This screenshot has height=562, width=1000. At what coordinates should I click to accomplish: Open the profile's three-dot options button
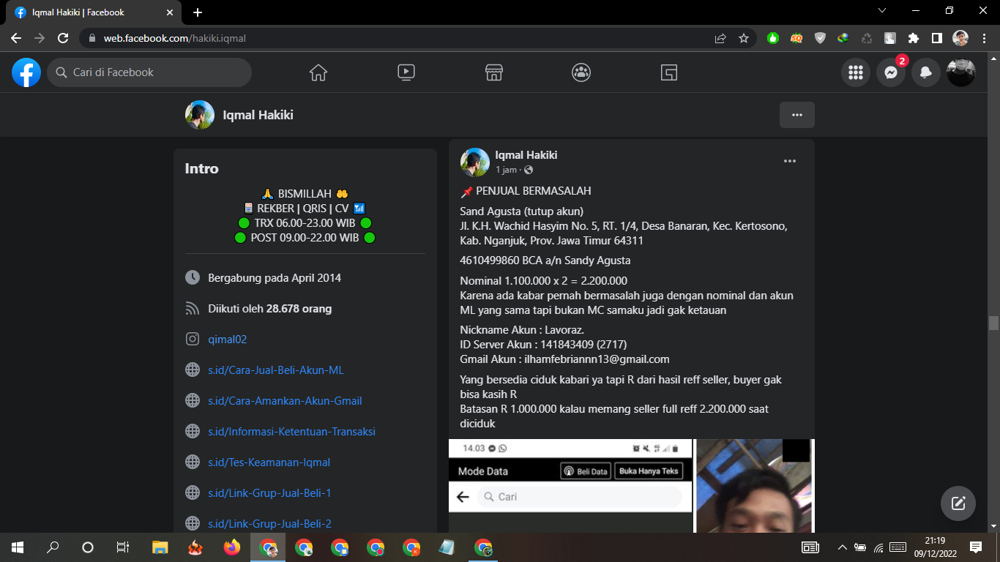click(797, 115)
